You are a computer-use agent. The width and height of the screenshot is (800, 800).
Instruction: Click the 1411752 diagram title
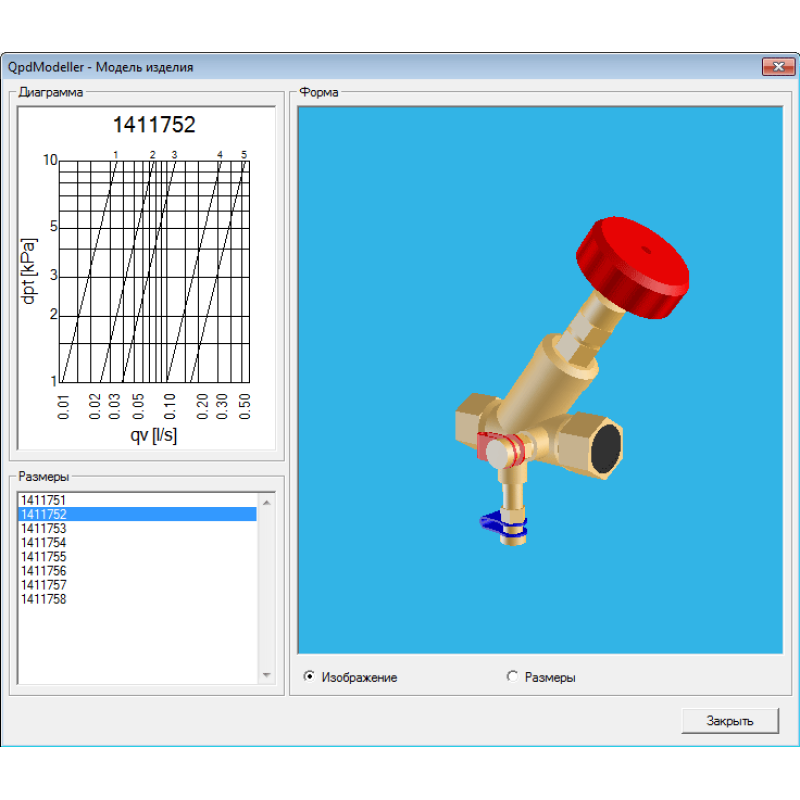pos(153,125)
